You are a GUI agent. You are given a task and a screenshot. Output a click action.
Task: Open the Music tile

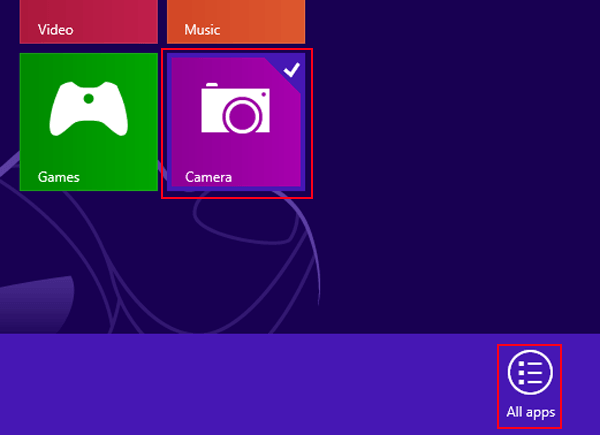(236, 22)
